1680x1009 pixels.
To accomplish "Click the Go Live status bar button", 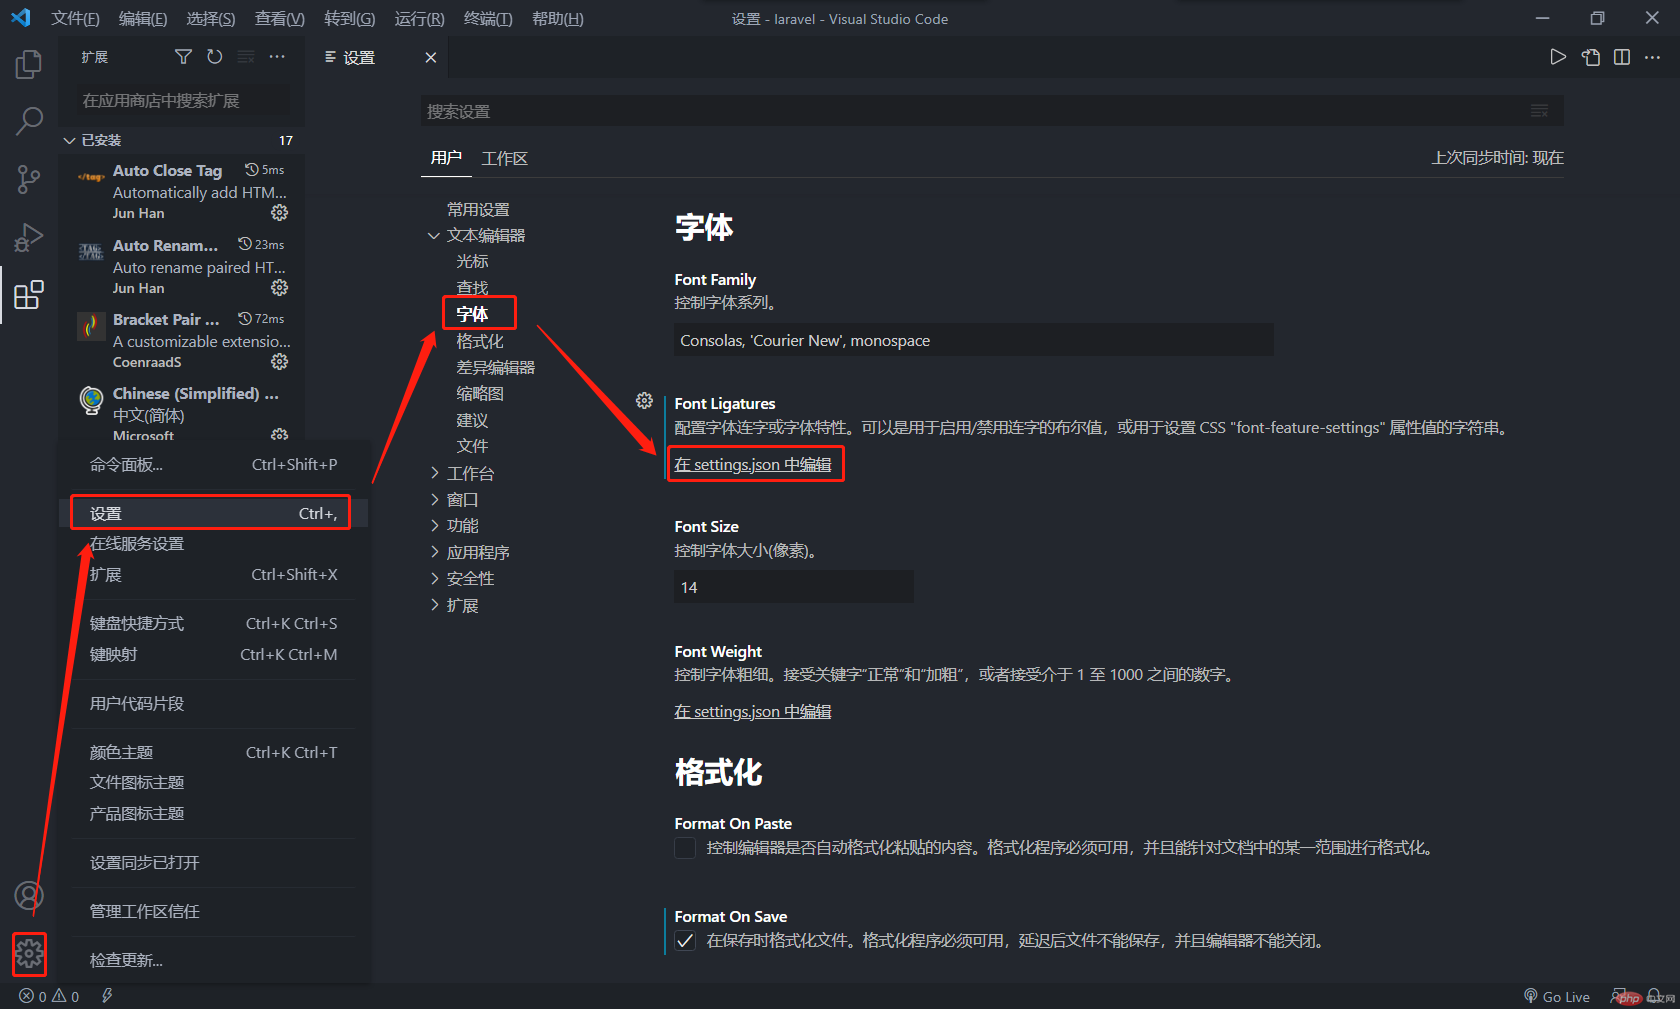I will pyautogui.click(x=1557, y=997).
